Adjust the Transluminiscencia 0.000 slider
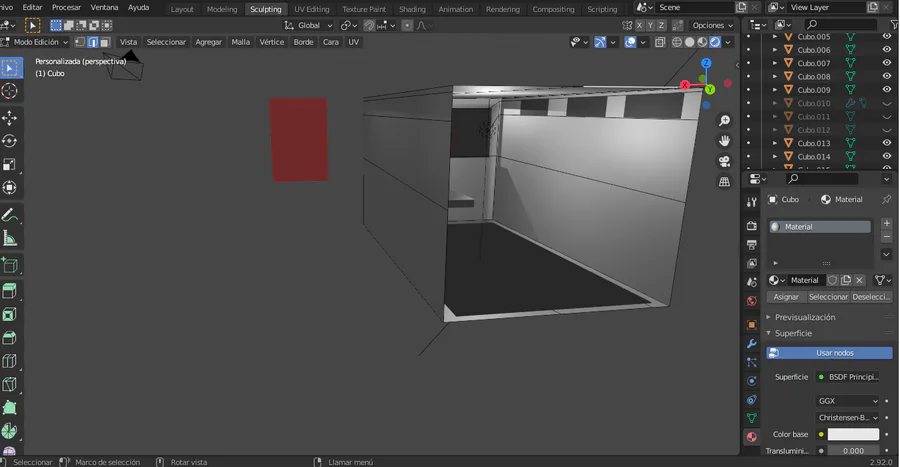This screenshot has height=467, width=900. point(853,451)
